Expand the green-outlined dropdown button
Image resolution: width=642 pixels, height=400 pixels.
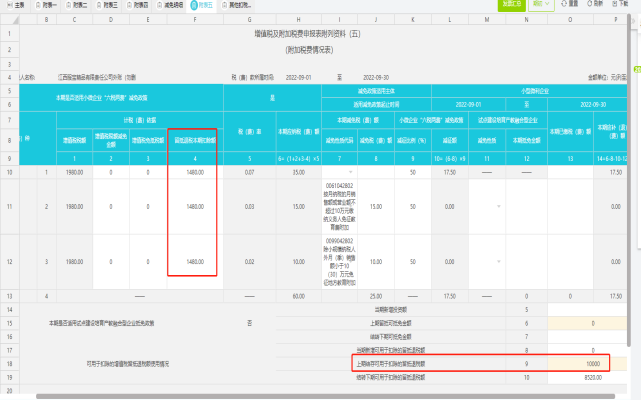click(x=541, y=5)
